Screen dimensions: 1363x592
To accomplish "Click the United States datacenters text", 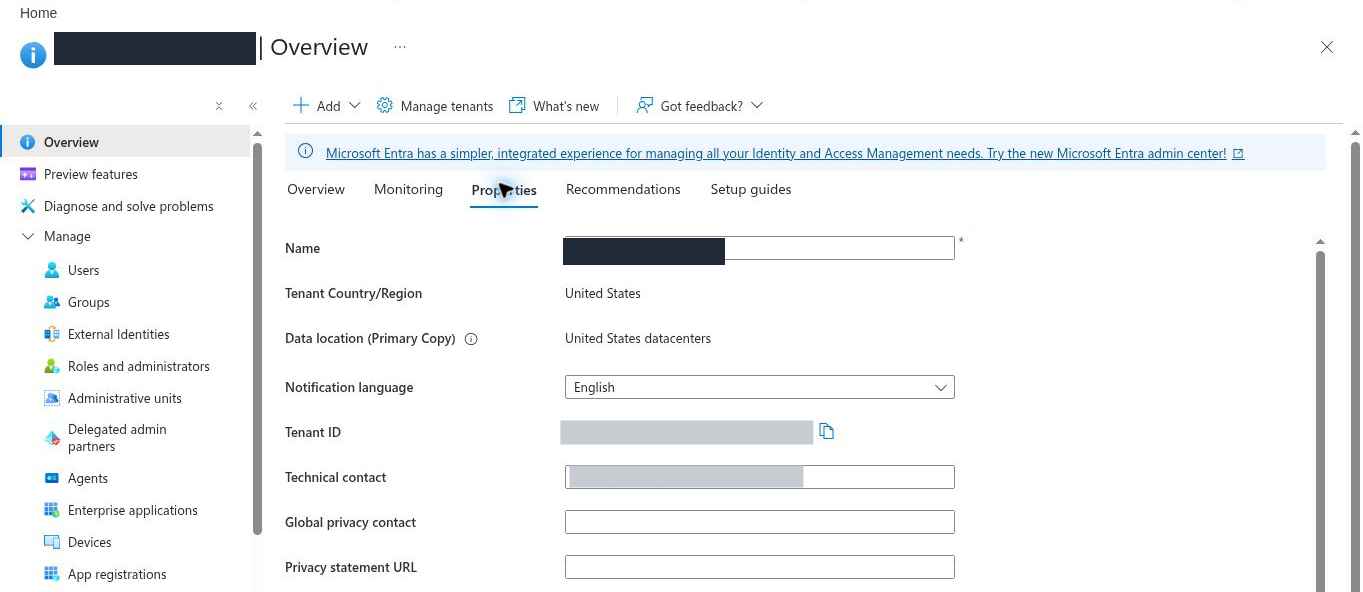I will [638, 338].
